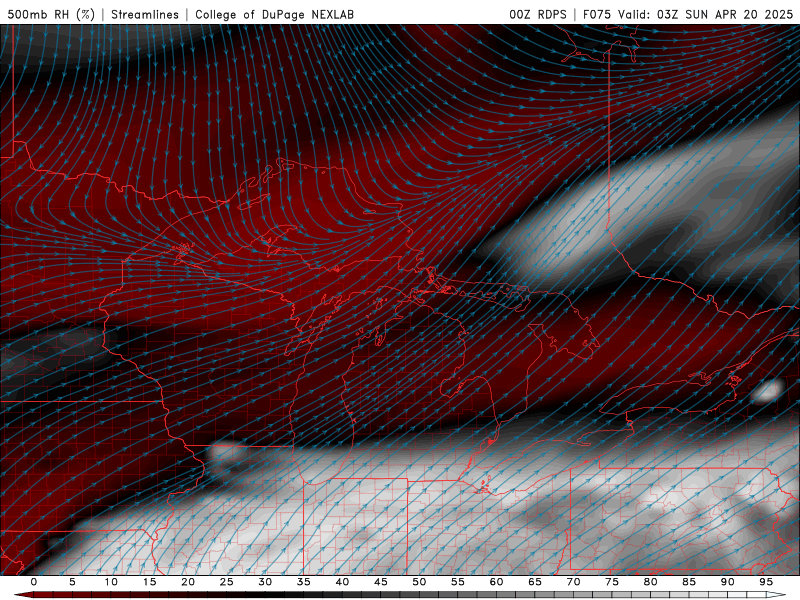The image size is (800, 600).
Task: Choose the "75" scale label
Action: pyautogui.click(x=612, y=582)
